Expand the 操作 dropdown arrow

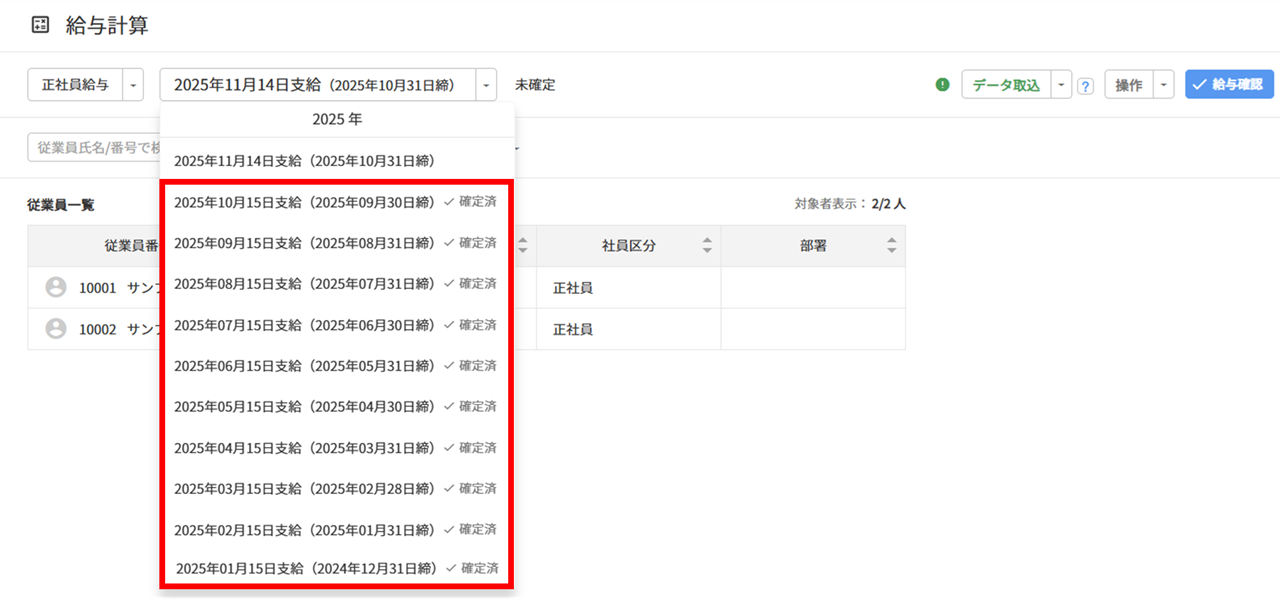1163,85
